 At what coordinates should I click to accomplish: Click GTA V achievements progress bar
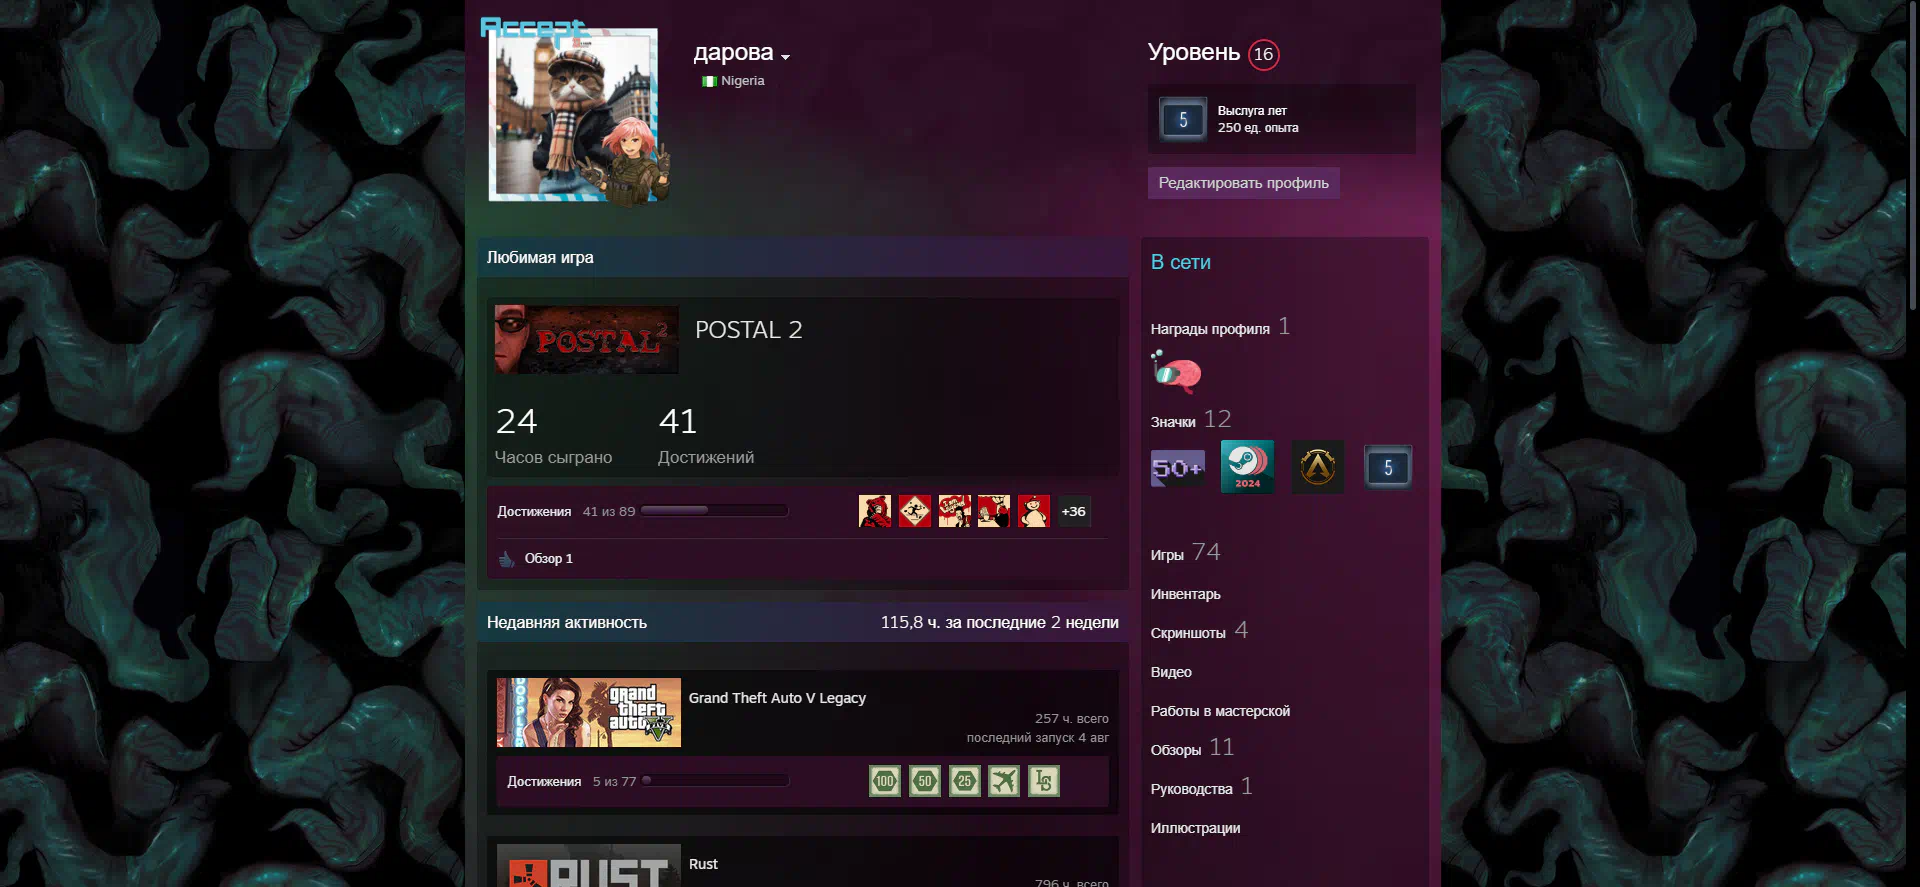pyautogui.click(x=715, y=781)
